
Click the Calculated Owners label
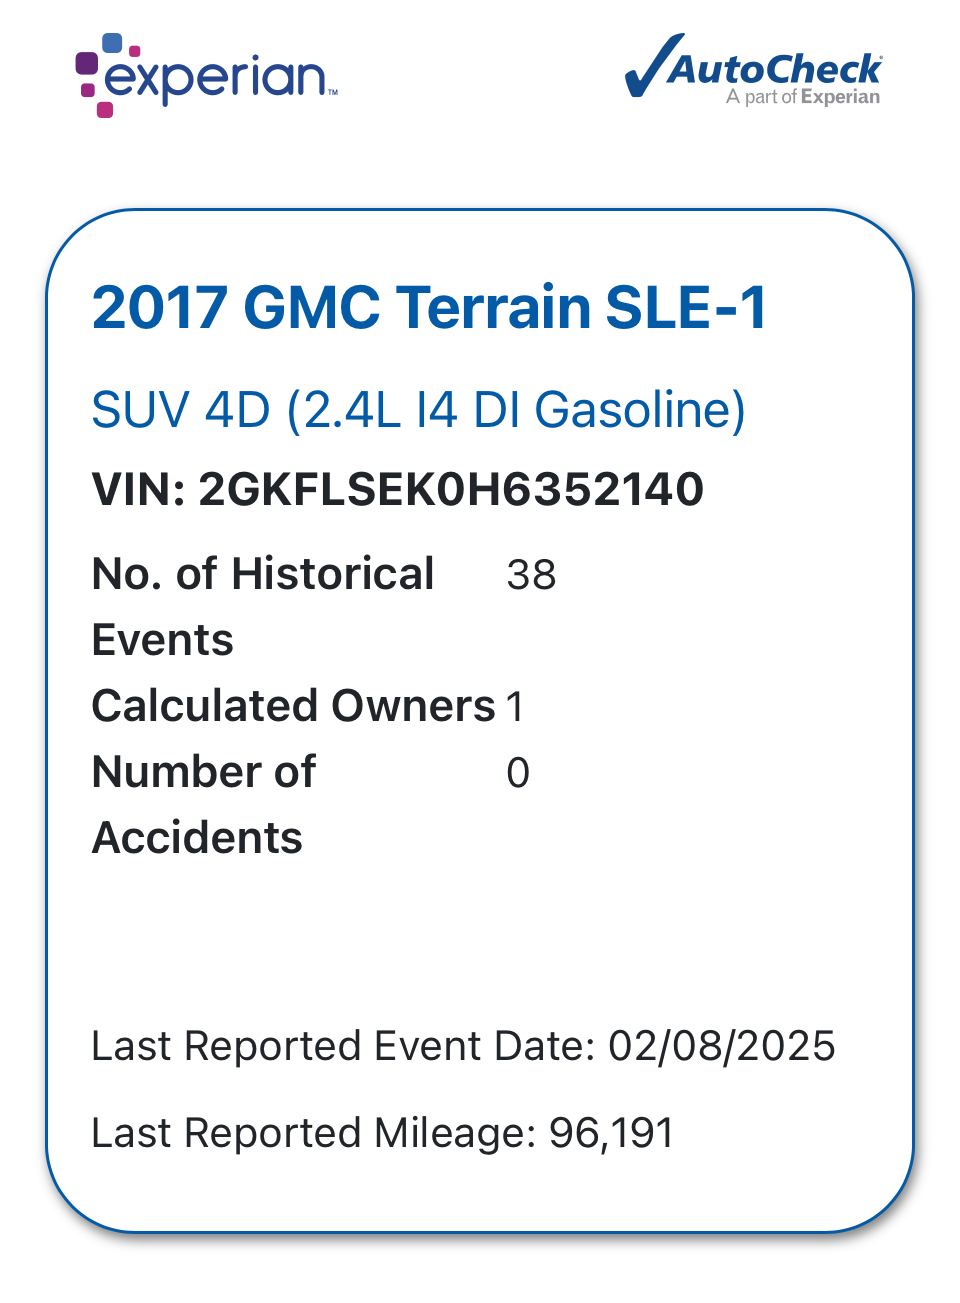293,706
